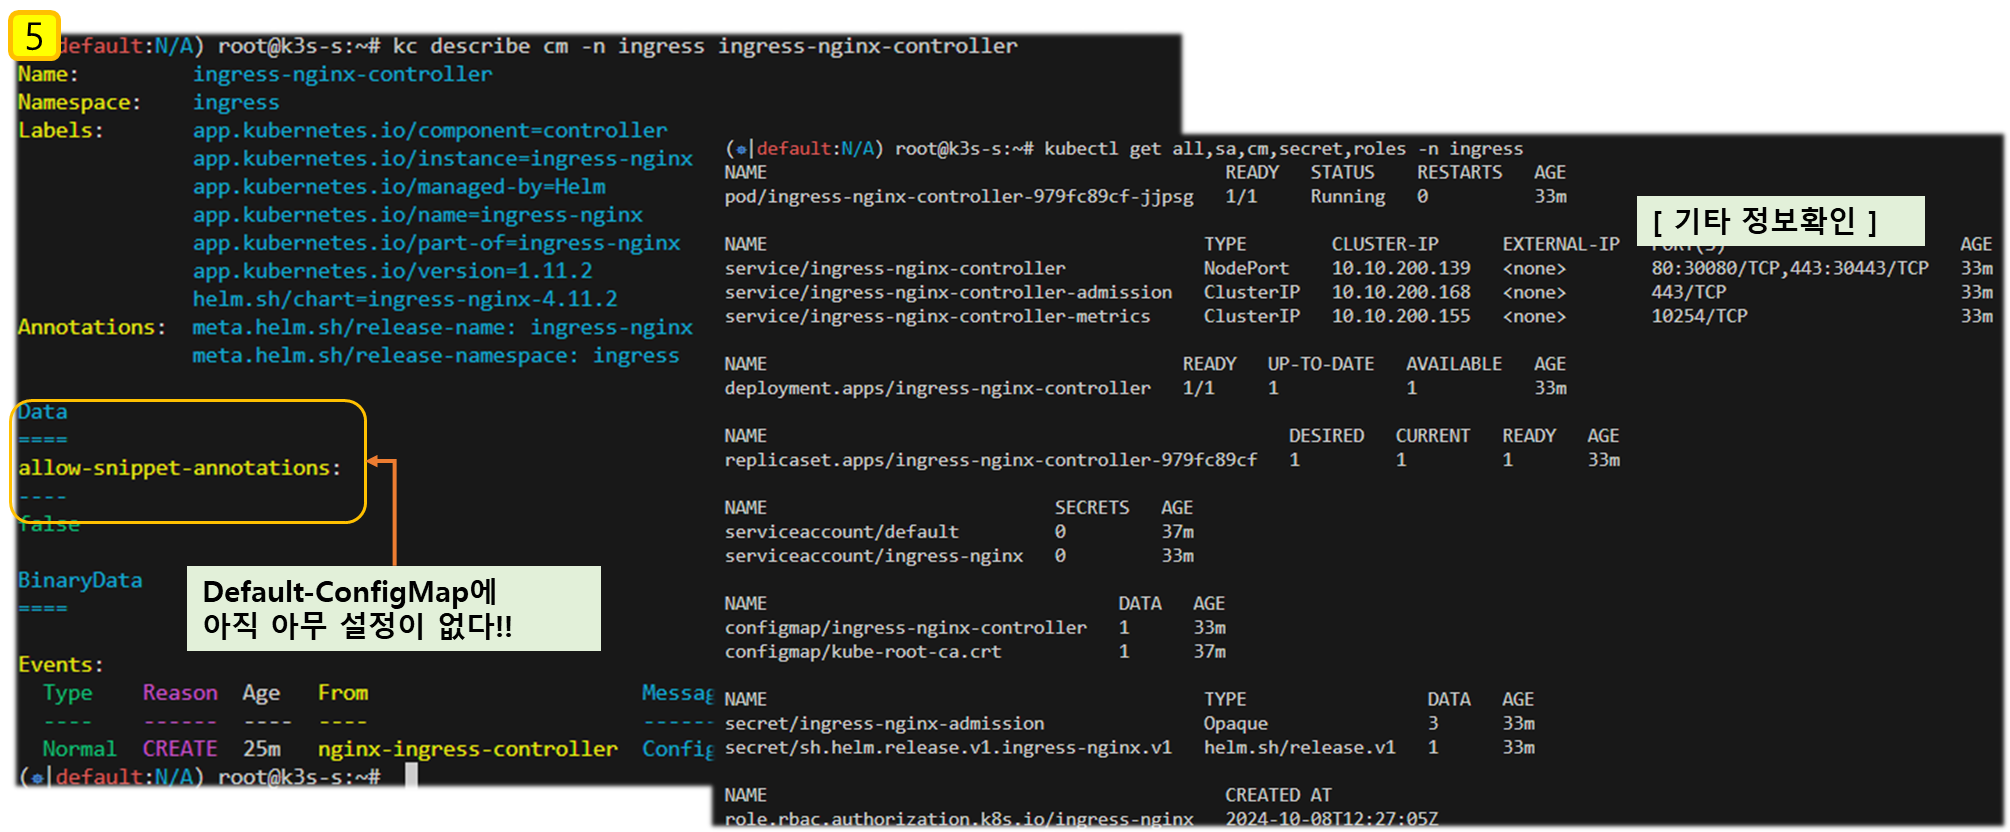
Task: Click label 'app.kubernetes.io/component=controller'
Action: [430, 130]
